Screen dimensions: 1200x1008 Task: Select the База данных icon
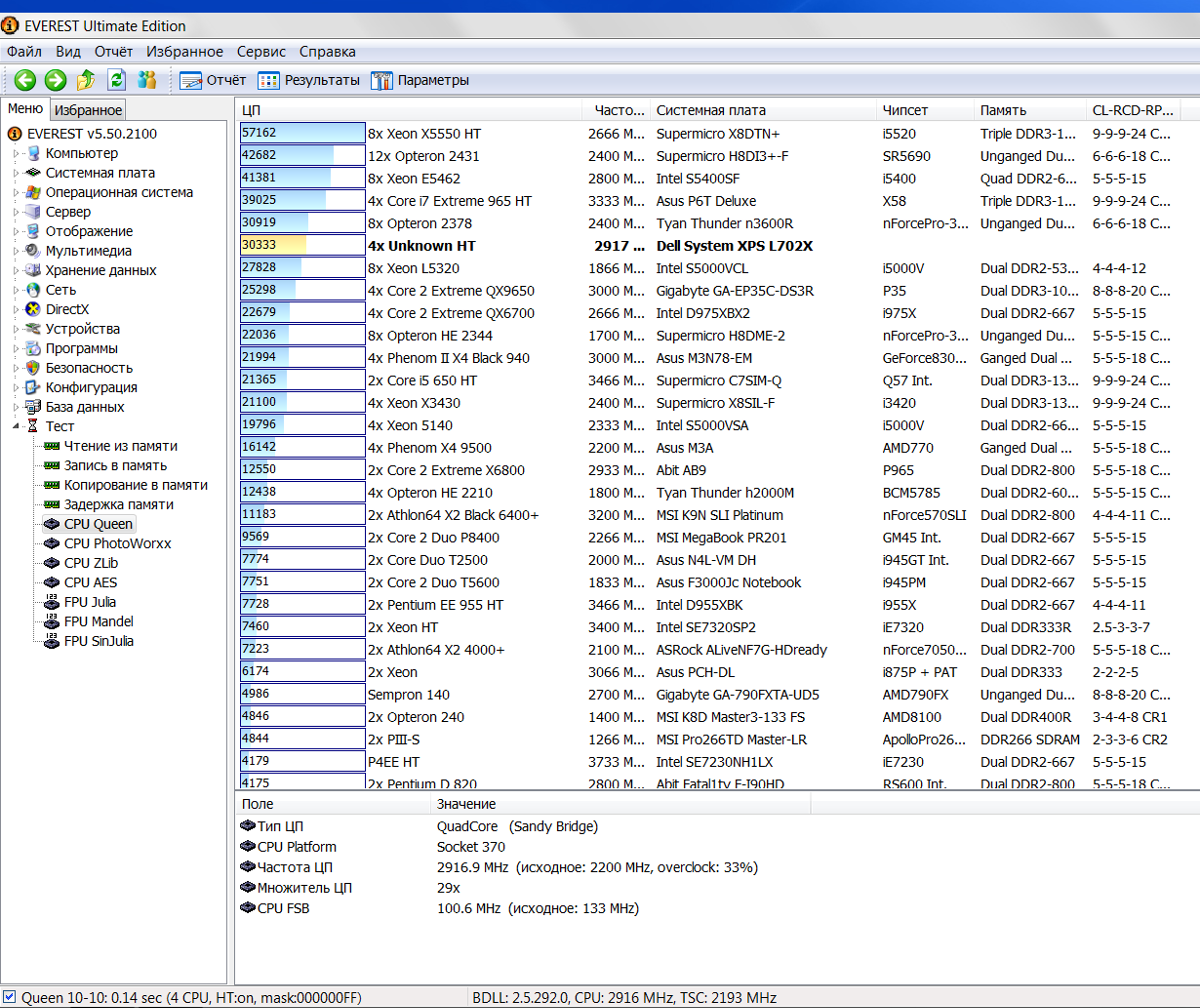click(33, 407)
